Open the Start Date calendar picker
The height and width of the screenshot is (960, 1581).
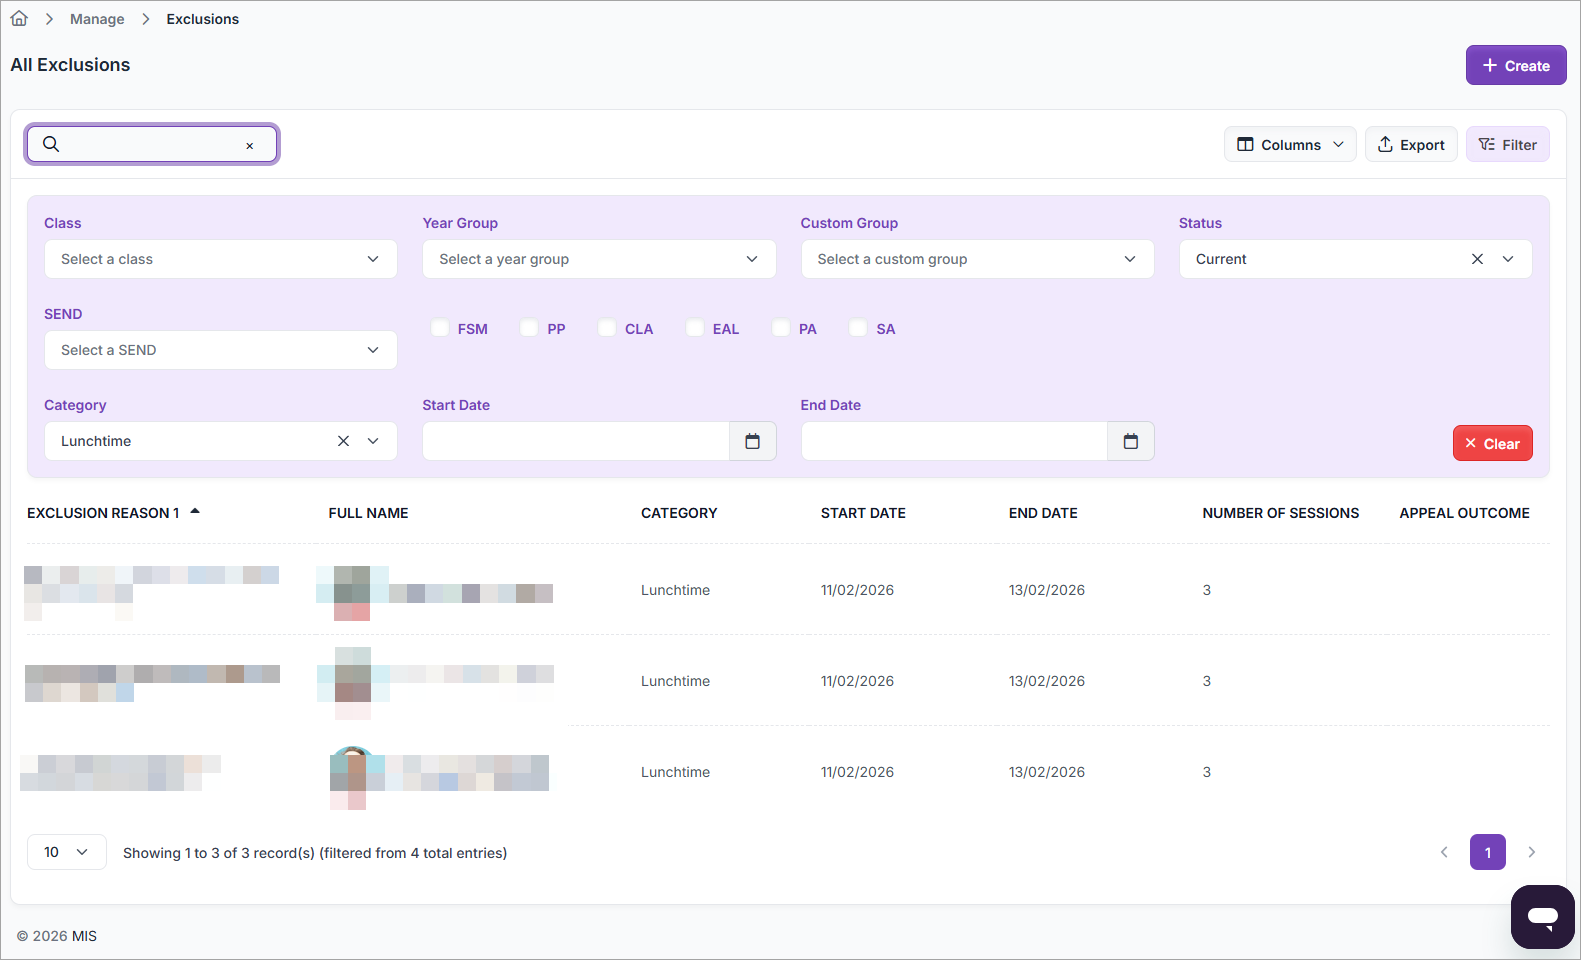point(752,441)
